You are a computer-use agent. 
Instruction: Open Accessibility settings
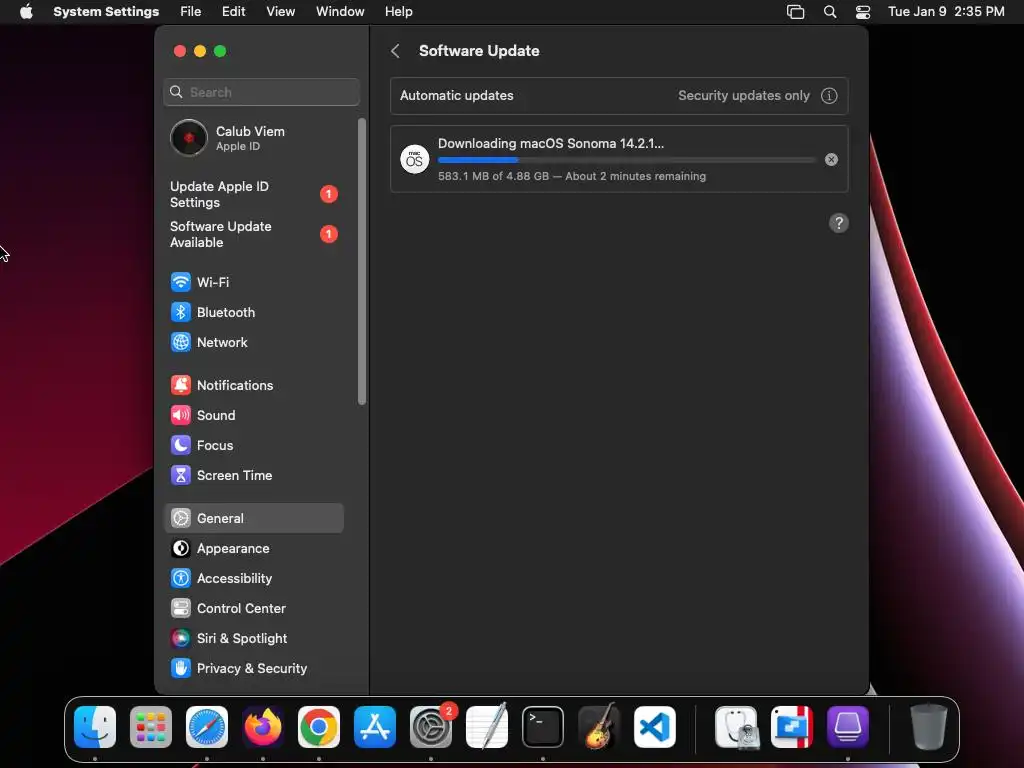point(253,579)
